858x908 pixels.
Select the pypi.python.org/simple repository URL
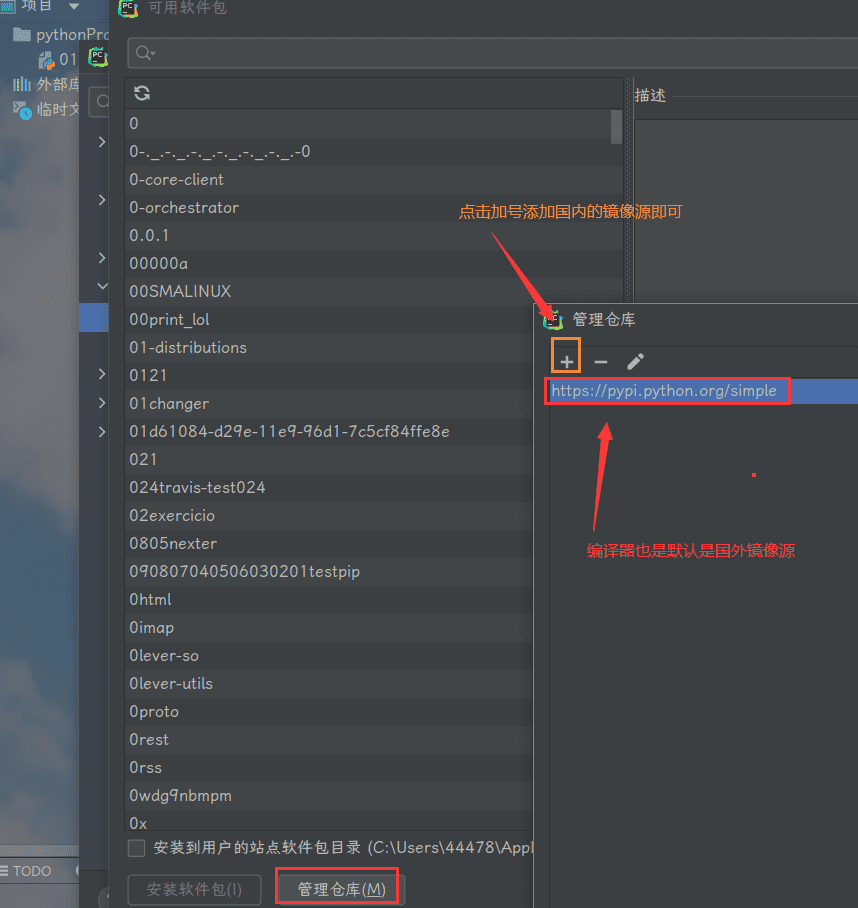point(664,391)
